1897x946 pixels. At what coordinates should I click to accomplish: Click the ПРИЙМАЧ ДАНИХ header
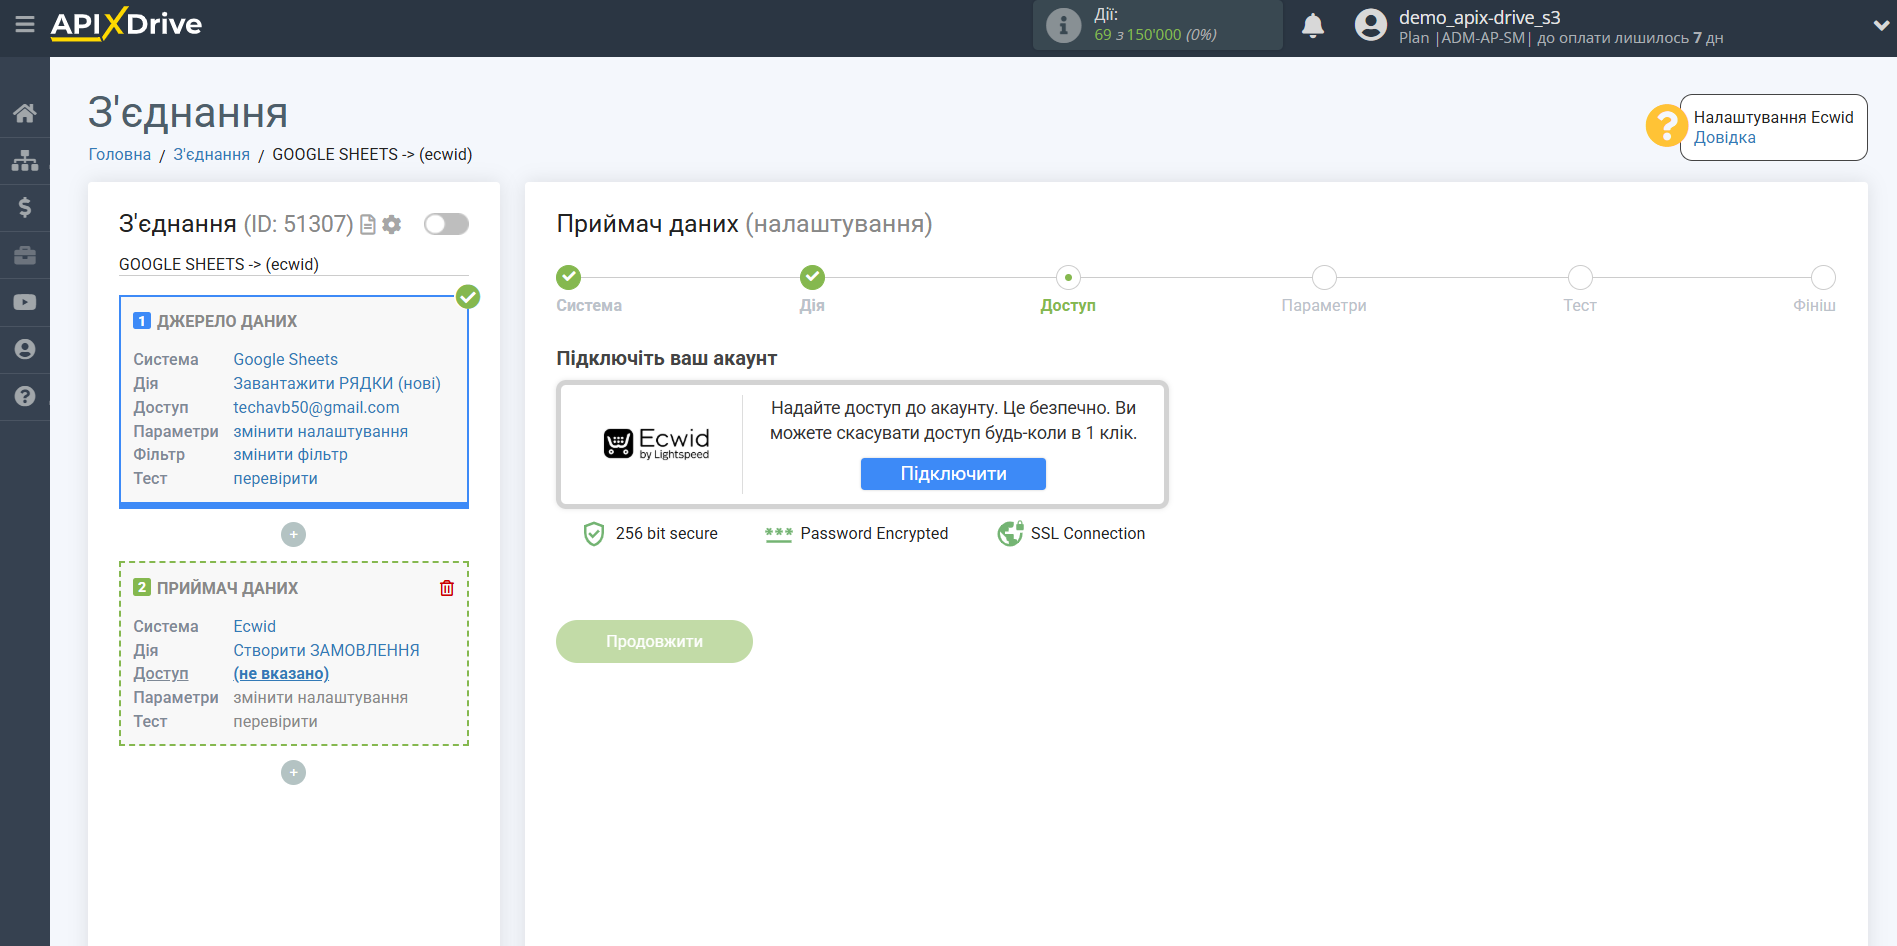click(x=227, y=588)
